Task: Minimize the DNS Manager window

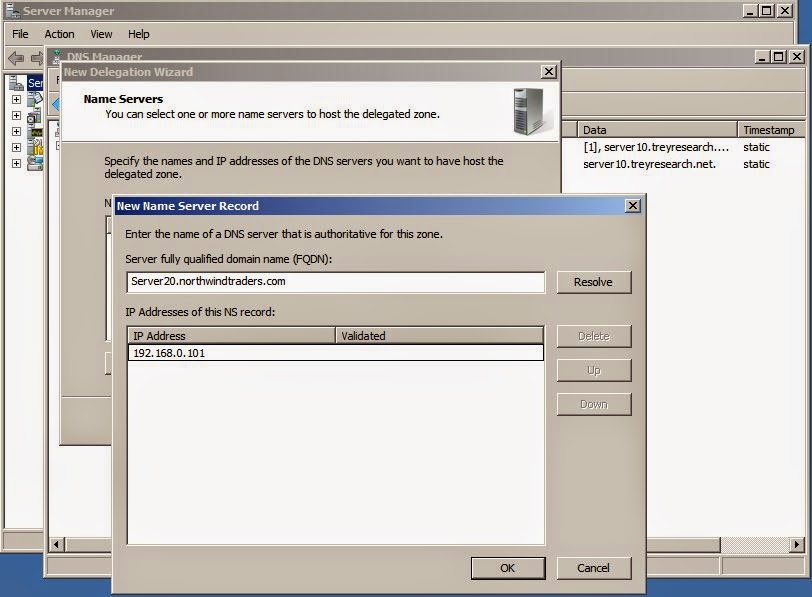Action: [x=762, y=56]
